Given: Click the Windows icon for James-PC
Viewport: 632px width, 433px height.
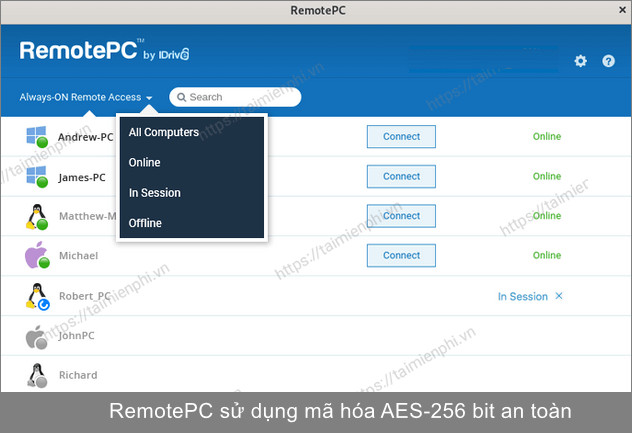Looking at the screenshot, I should point(37,177).
